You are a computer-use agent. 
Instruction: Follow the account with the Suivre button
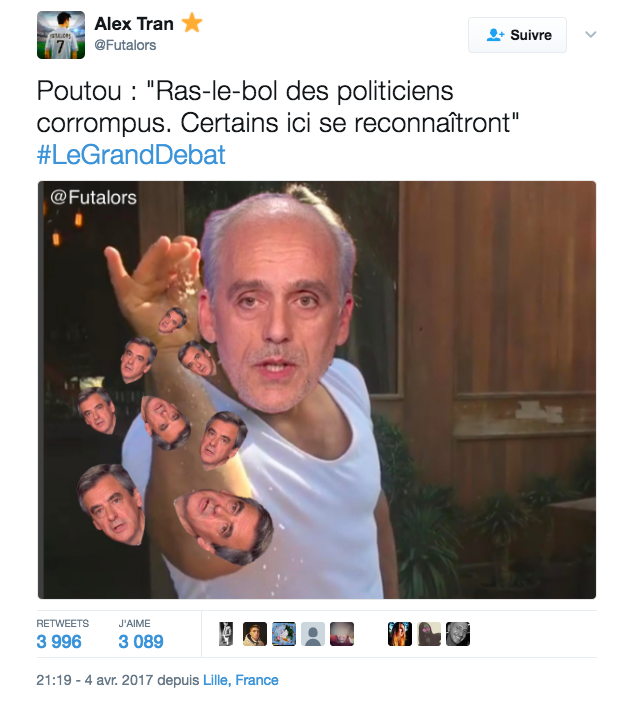517,35
